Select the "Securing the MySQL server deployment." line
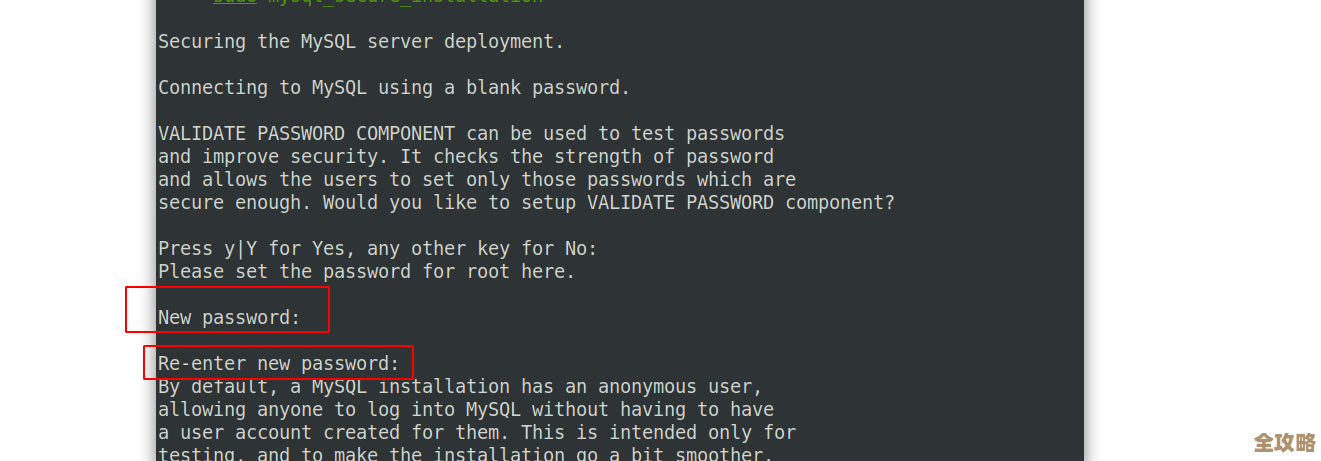 [361, 41]
